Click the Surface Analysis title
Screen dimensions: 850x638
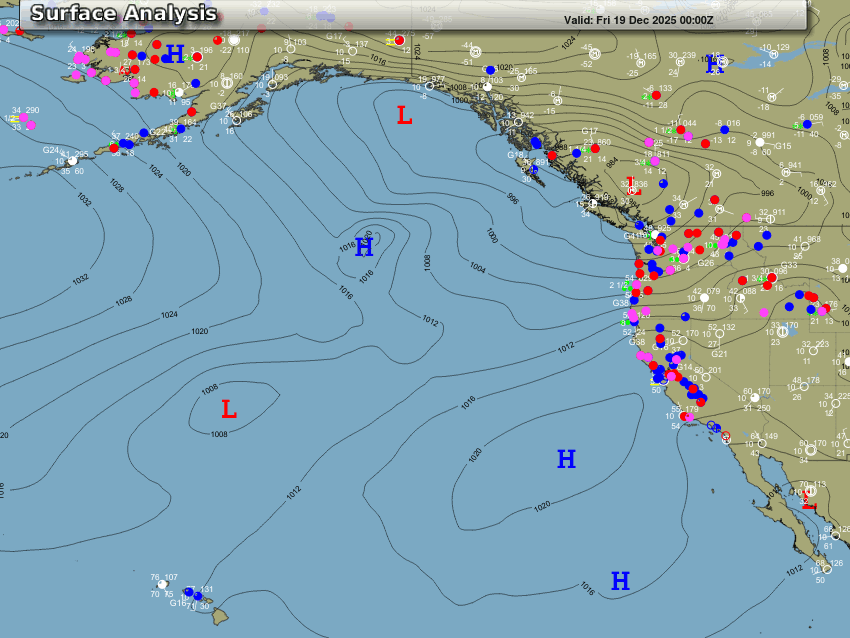click(x=123, y=13)
